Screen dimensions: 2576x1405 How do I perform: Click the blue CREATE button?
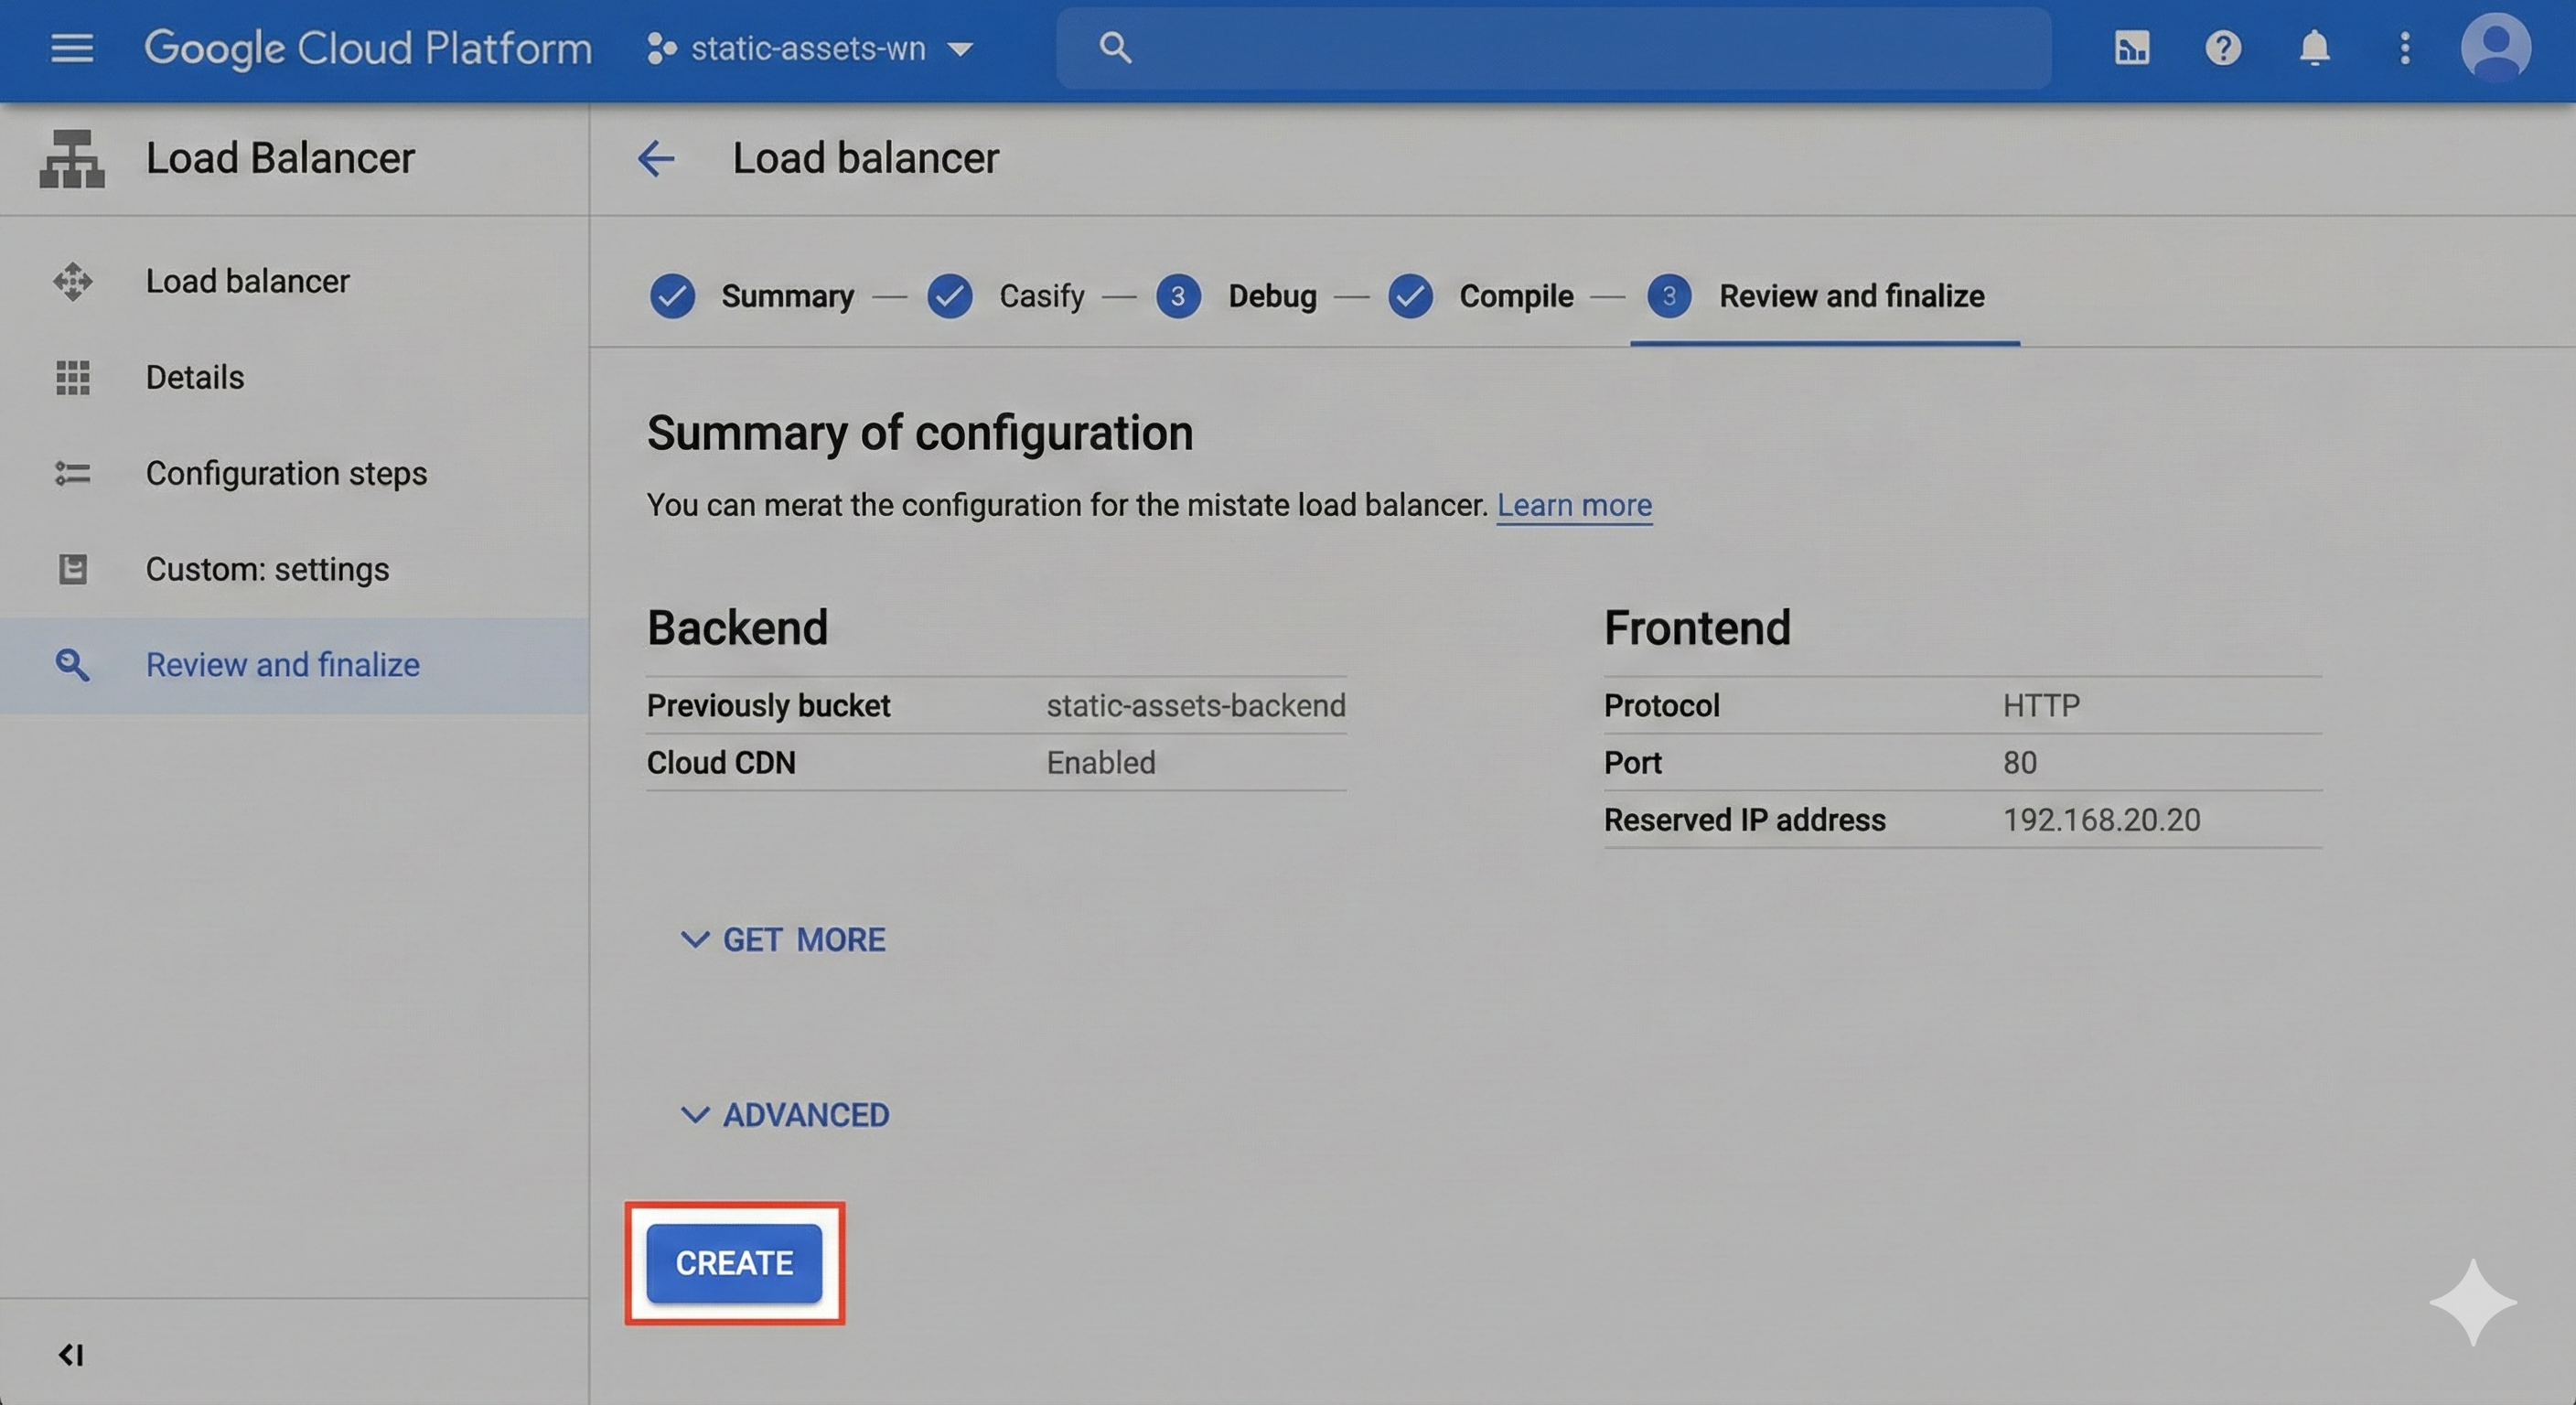tap(734, 1263)
